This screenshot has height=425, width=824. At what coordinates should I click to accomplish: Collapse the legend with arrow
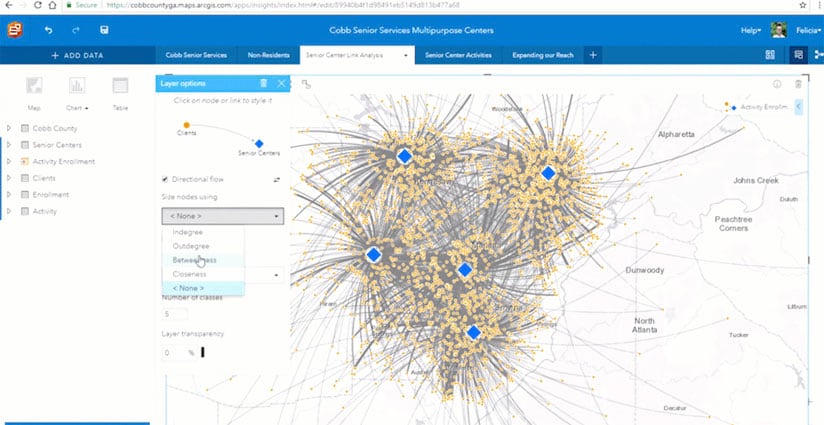point(798,107)
